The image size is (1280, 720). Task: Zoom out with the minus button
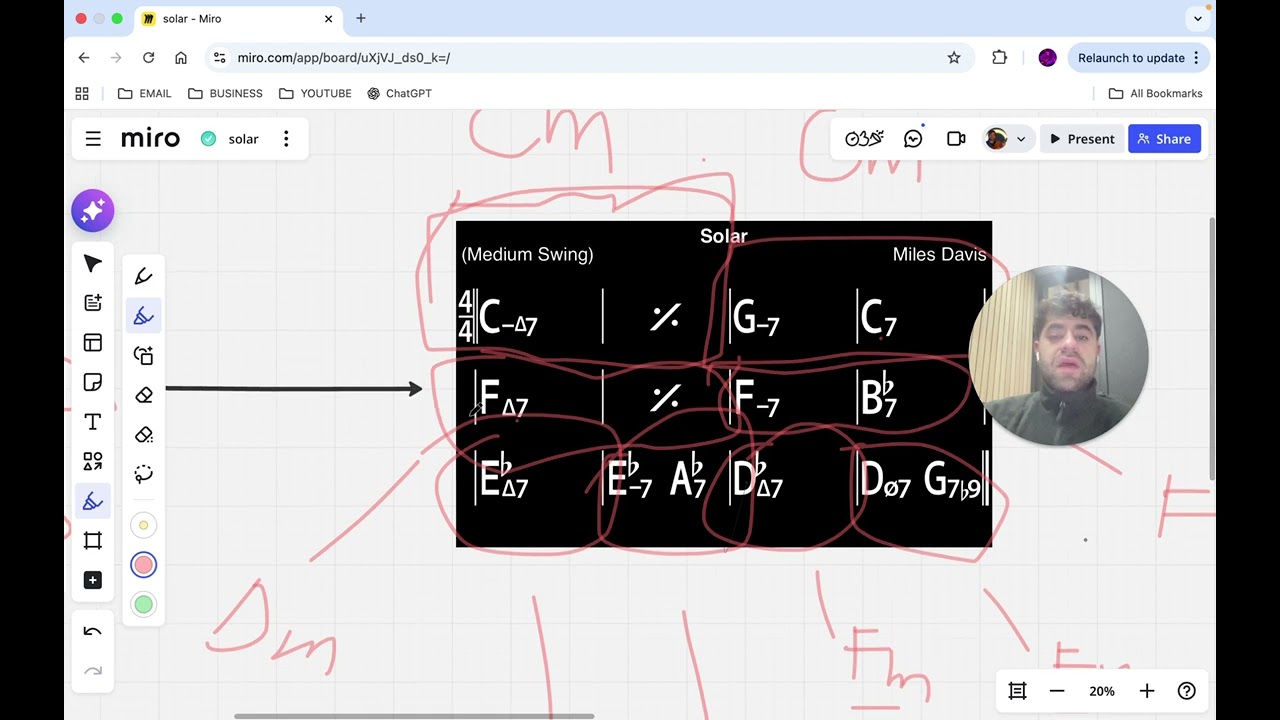(1057, 691)
